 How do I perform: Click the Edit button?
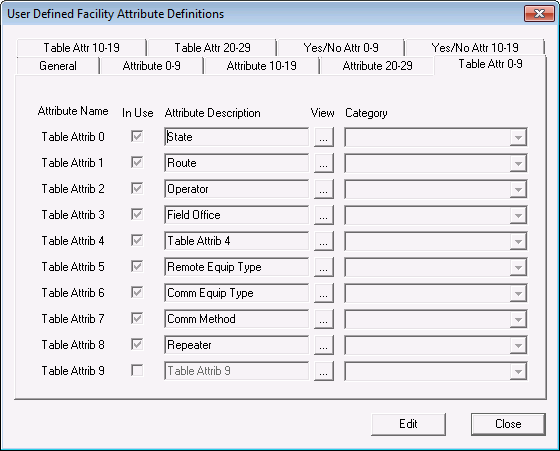(408, 424)
